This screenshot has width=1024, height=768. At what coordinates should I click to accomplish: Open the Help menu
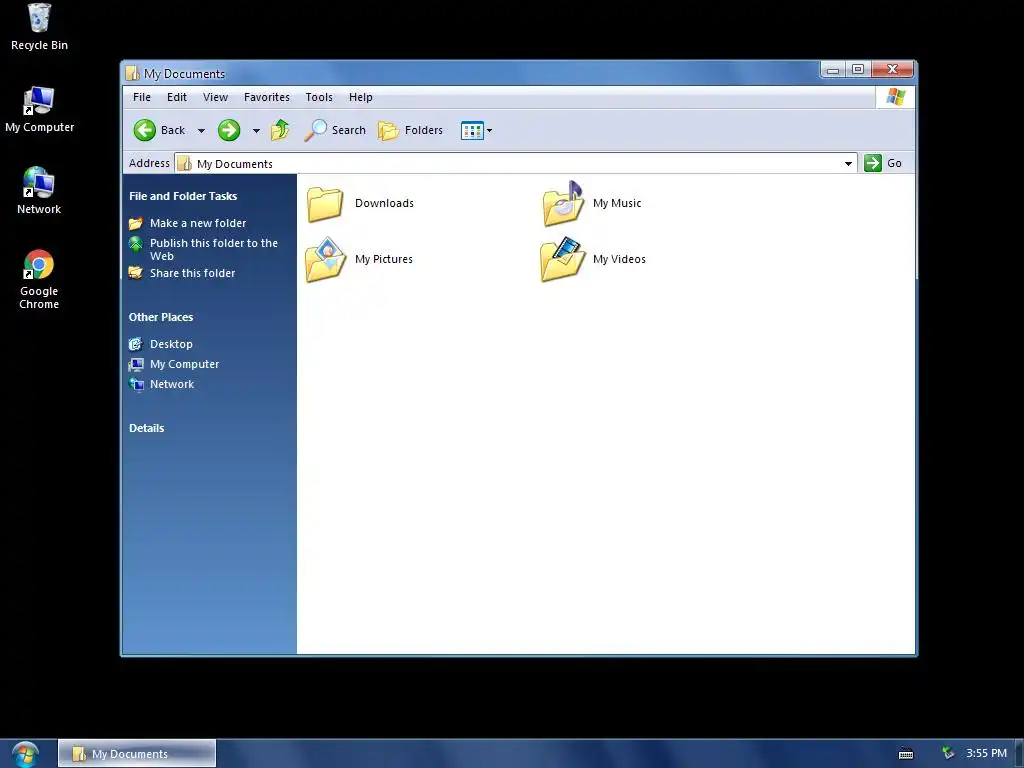pyautogui.click(x=360, y=97)
